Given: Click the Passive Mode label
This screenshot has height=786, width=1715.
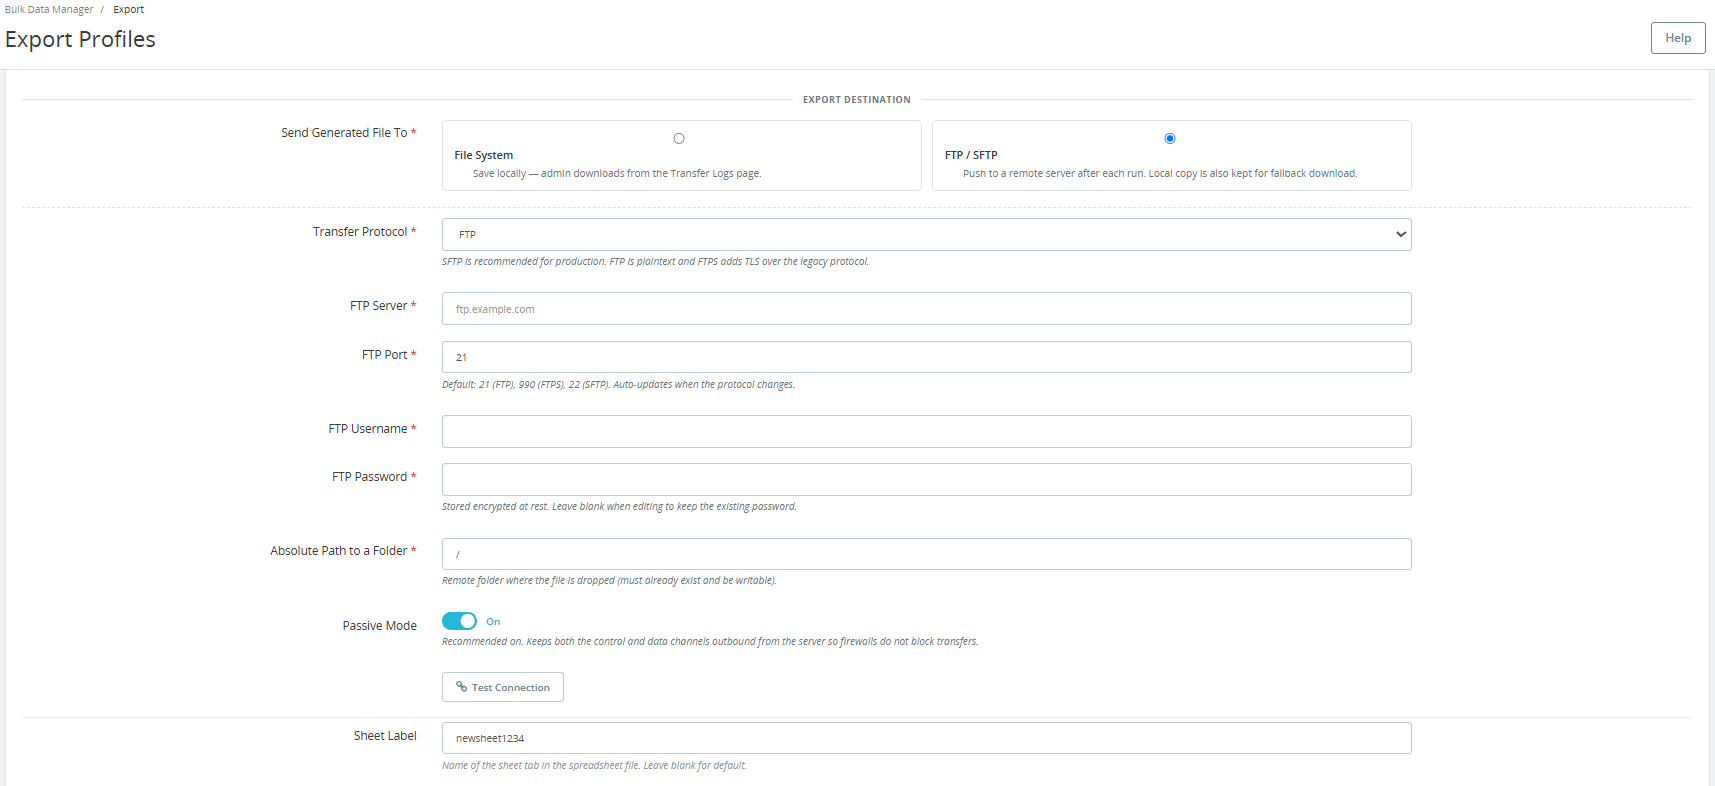Looking at the screenshot, I should 379,626.
